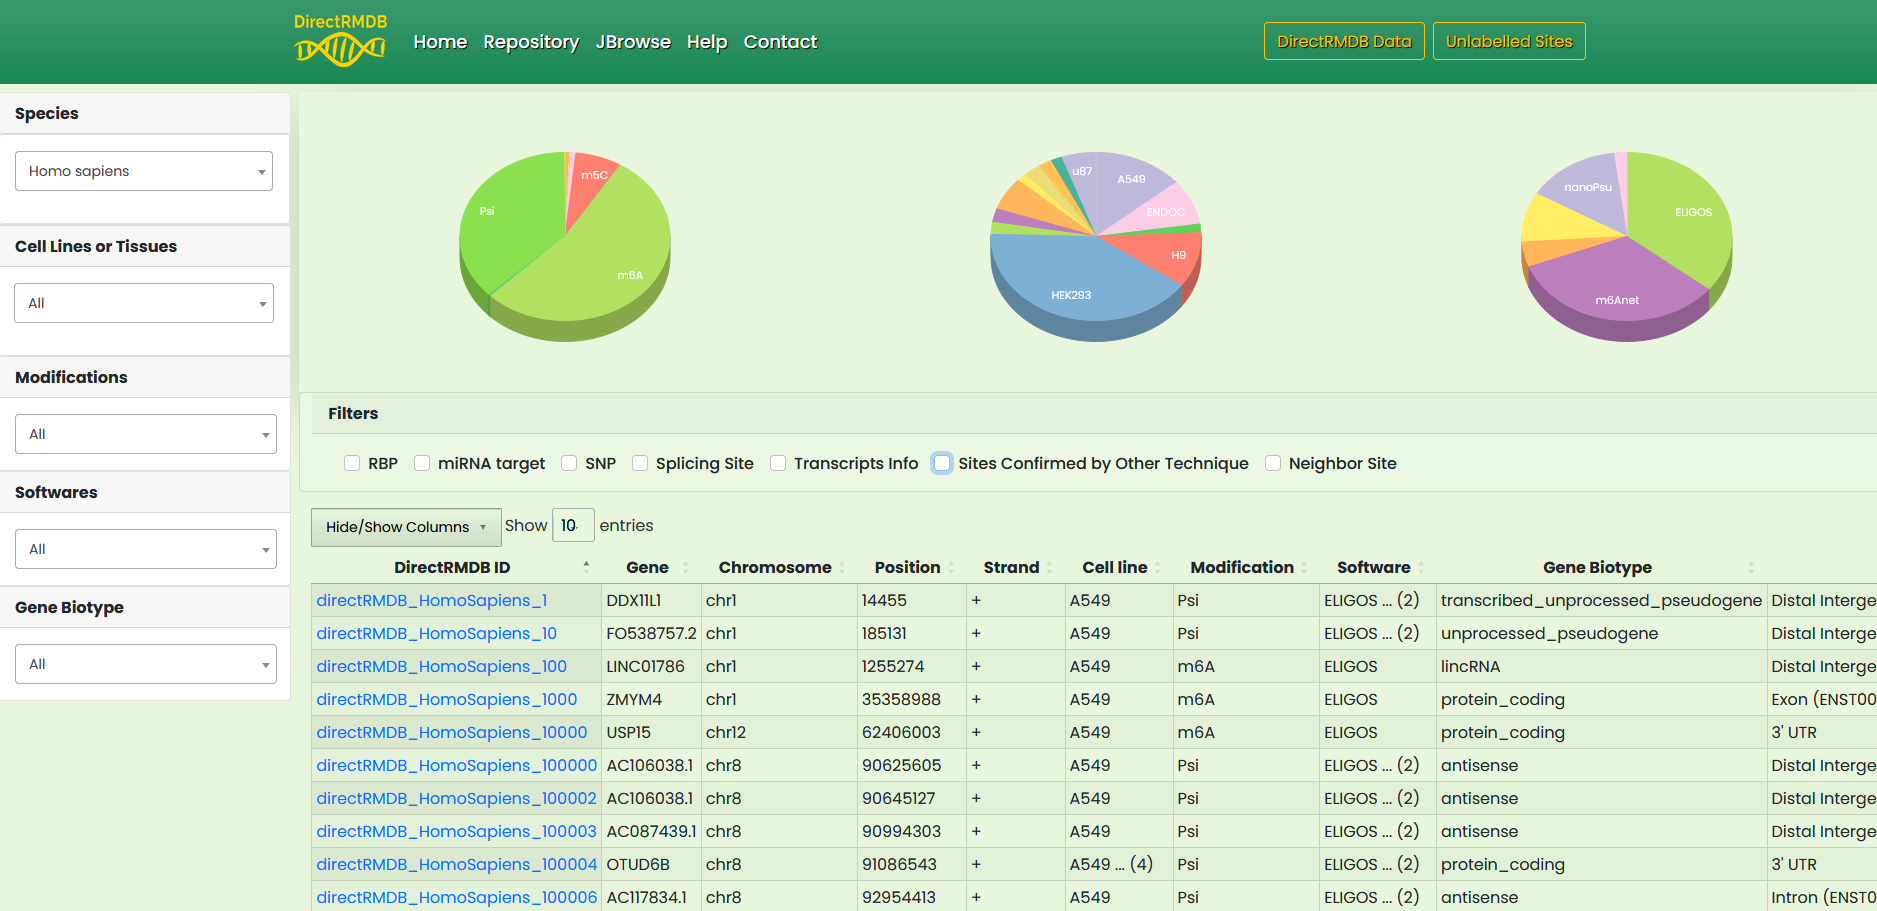The width and height of the screenshot is (1877, 911).
Task: Open the Species Homo sapiens dropdown
Action: click(x=144, y=171)
